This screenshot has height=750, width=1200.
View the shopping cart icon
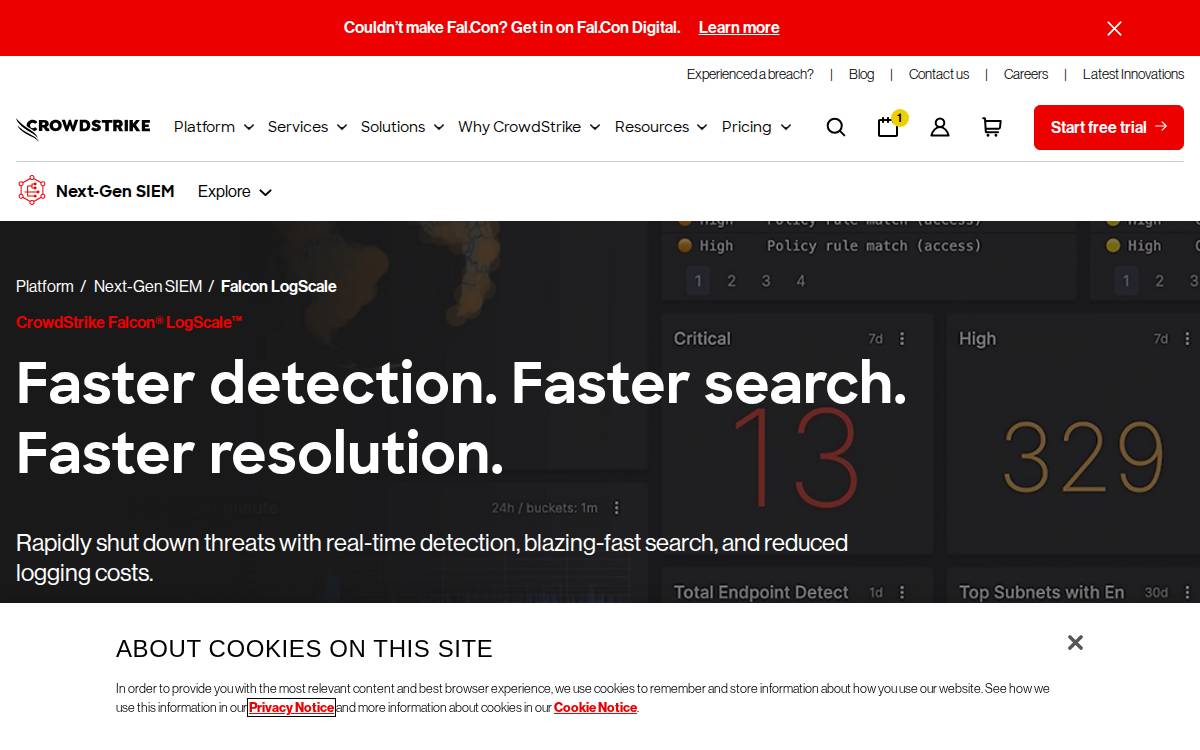click(x=992, y=127)
